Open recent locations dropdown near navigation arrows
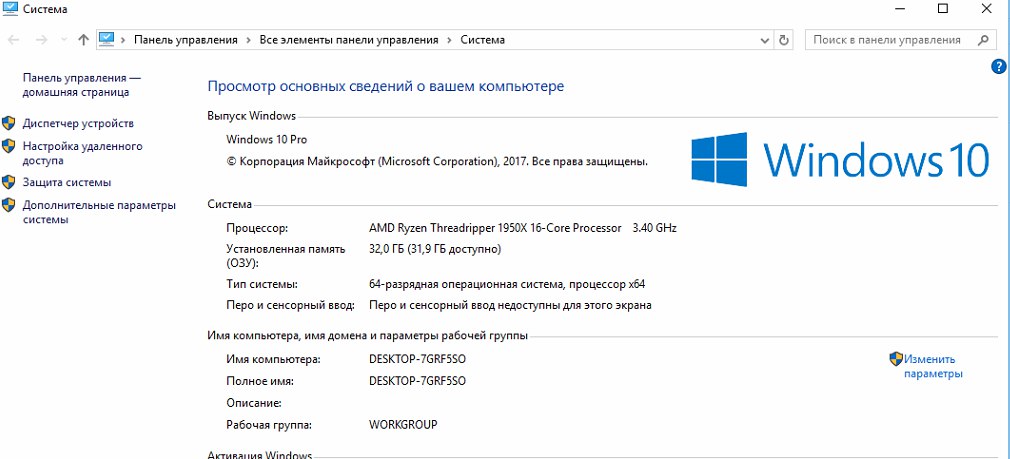This screenshot has height=459, width=1010. point(63,40)
